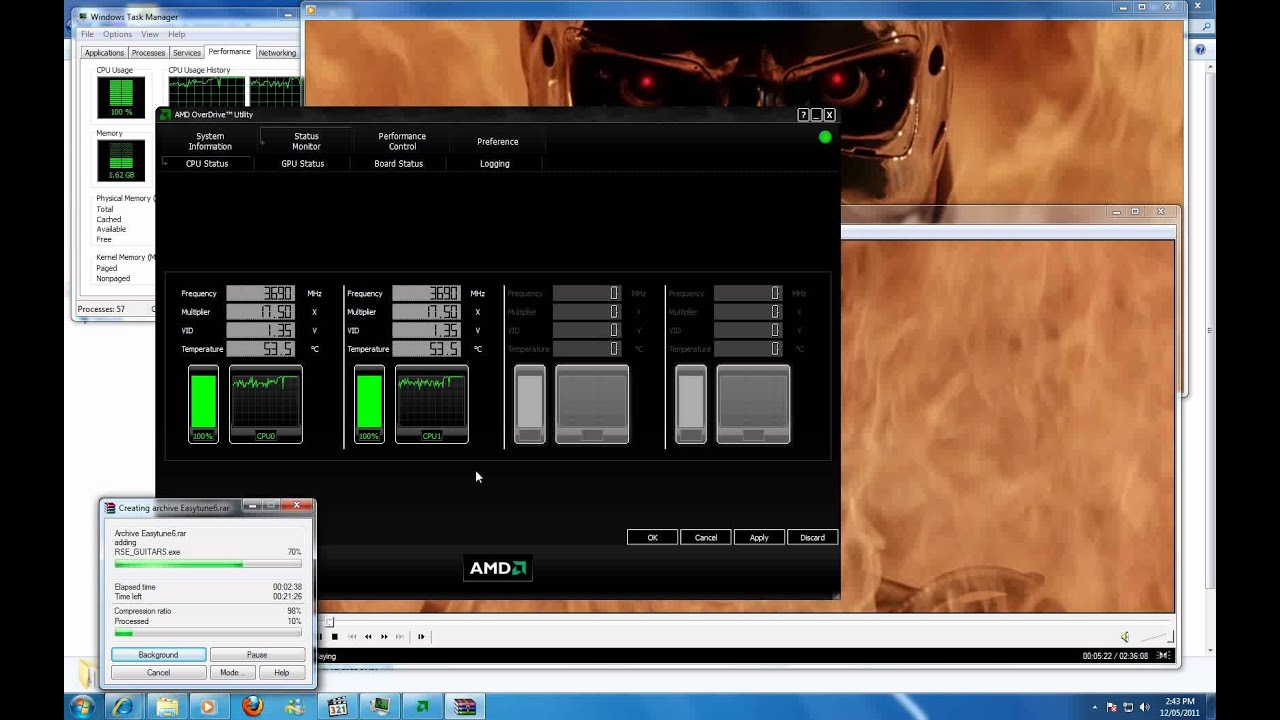This screenshot has height=720, width=1280.
Task: Switch to Task Manager Services tab
Action: coord(187,52)
